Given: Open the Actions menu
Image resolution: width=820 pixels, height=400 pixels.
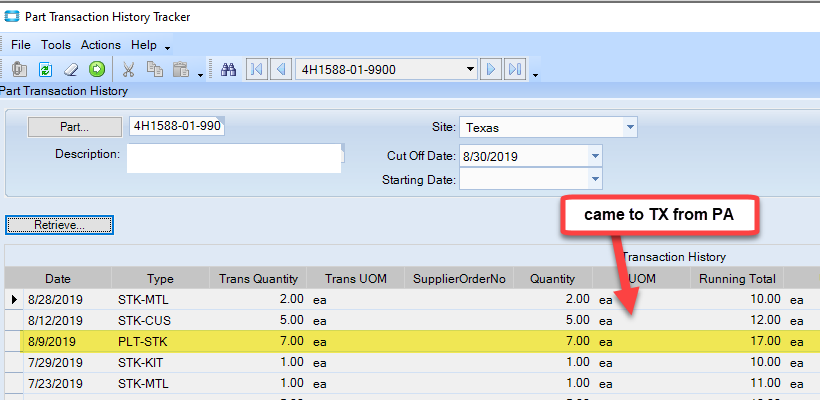Looking at the screenshot, I should coord(100,45).
